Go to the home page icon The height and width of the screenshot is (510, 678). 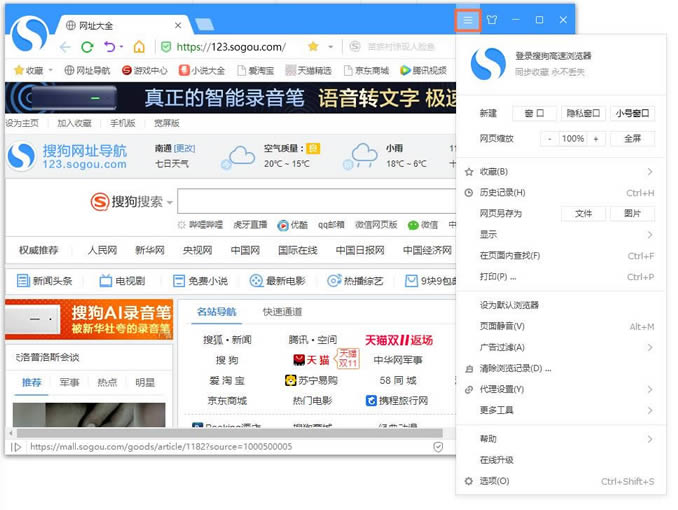point(139,47)
